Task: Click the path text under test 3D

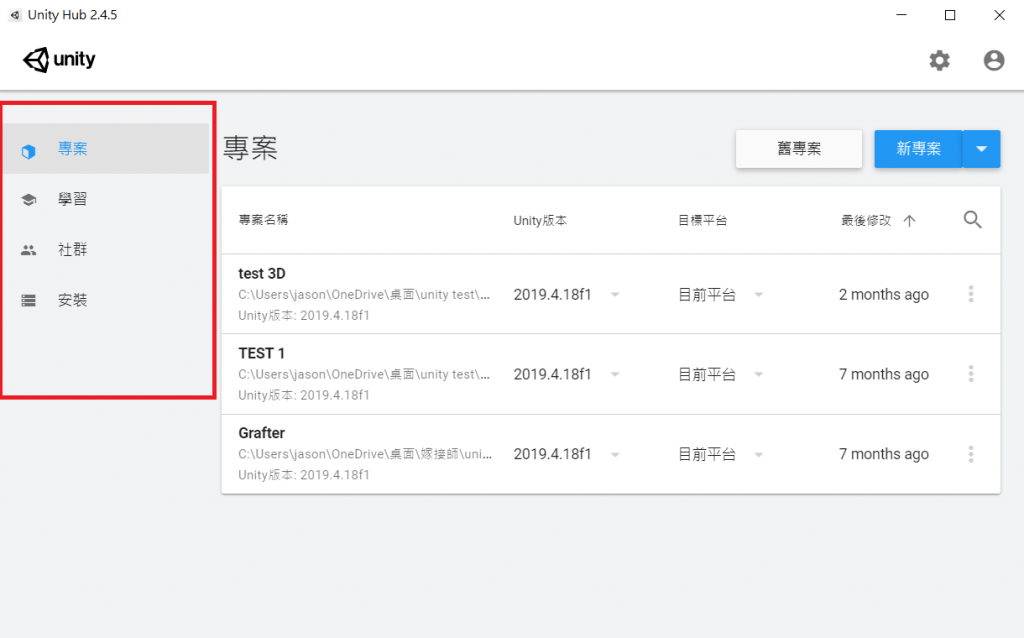Action: click(364, 295)
